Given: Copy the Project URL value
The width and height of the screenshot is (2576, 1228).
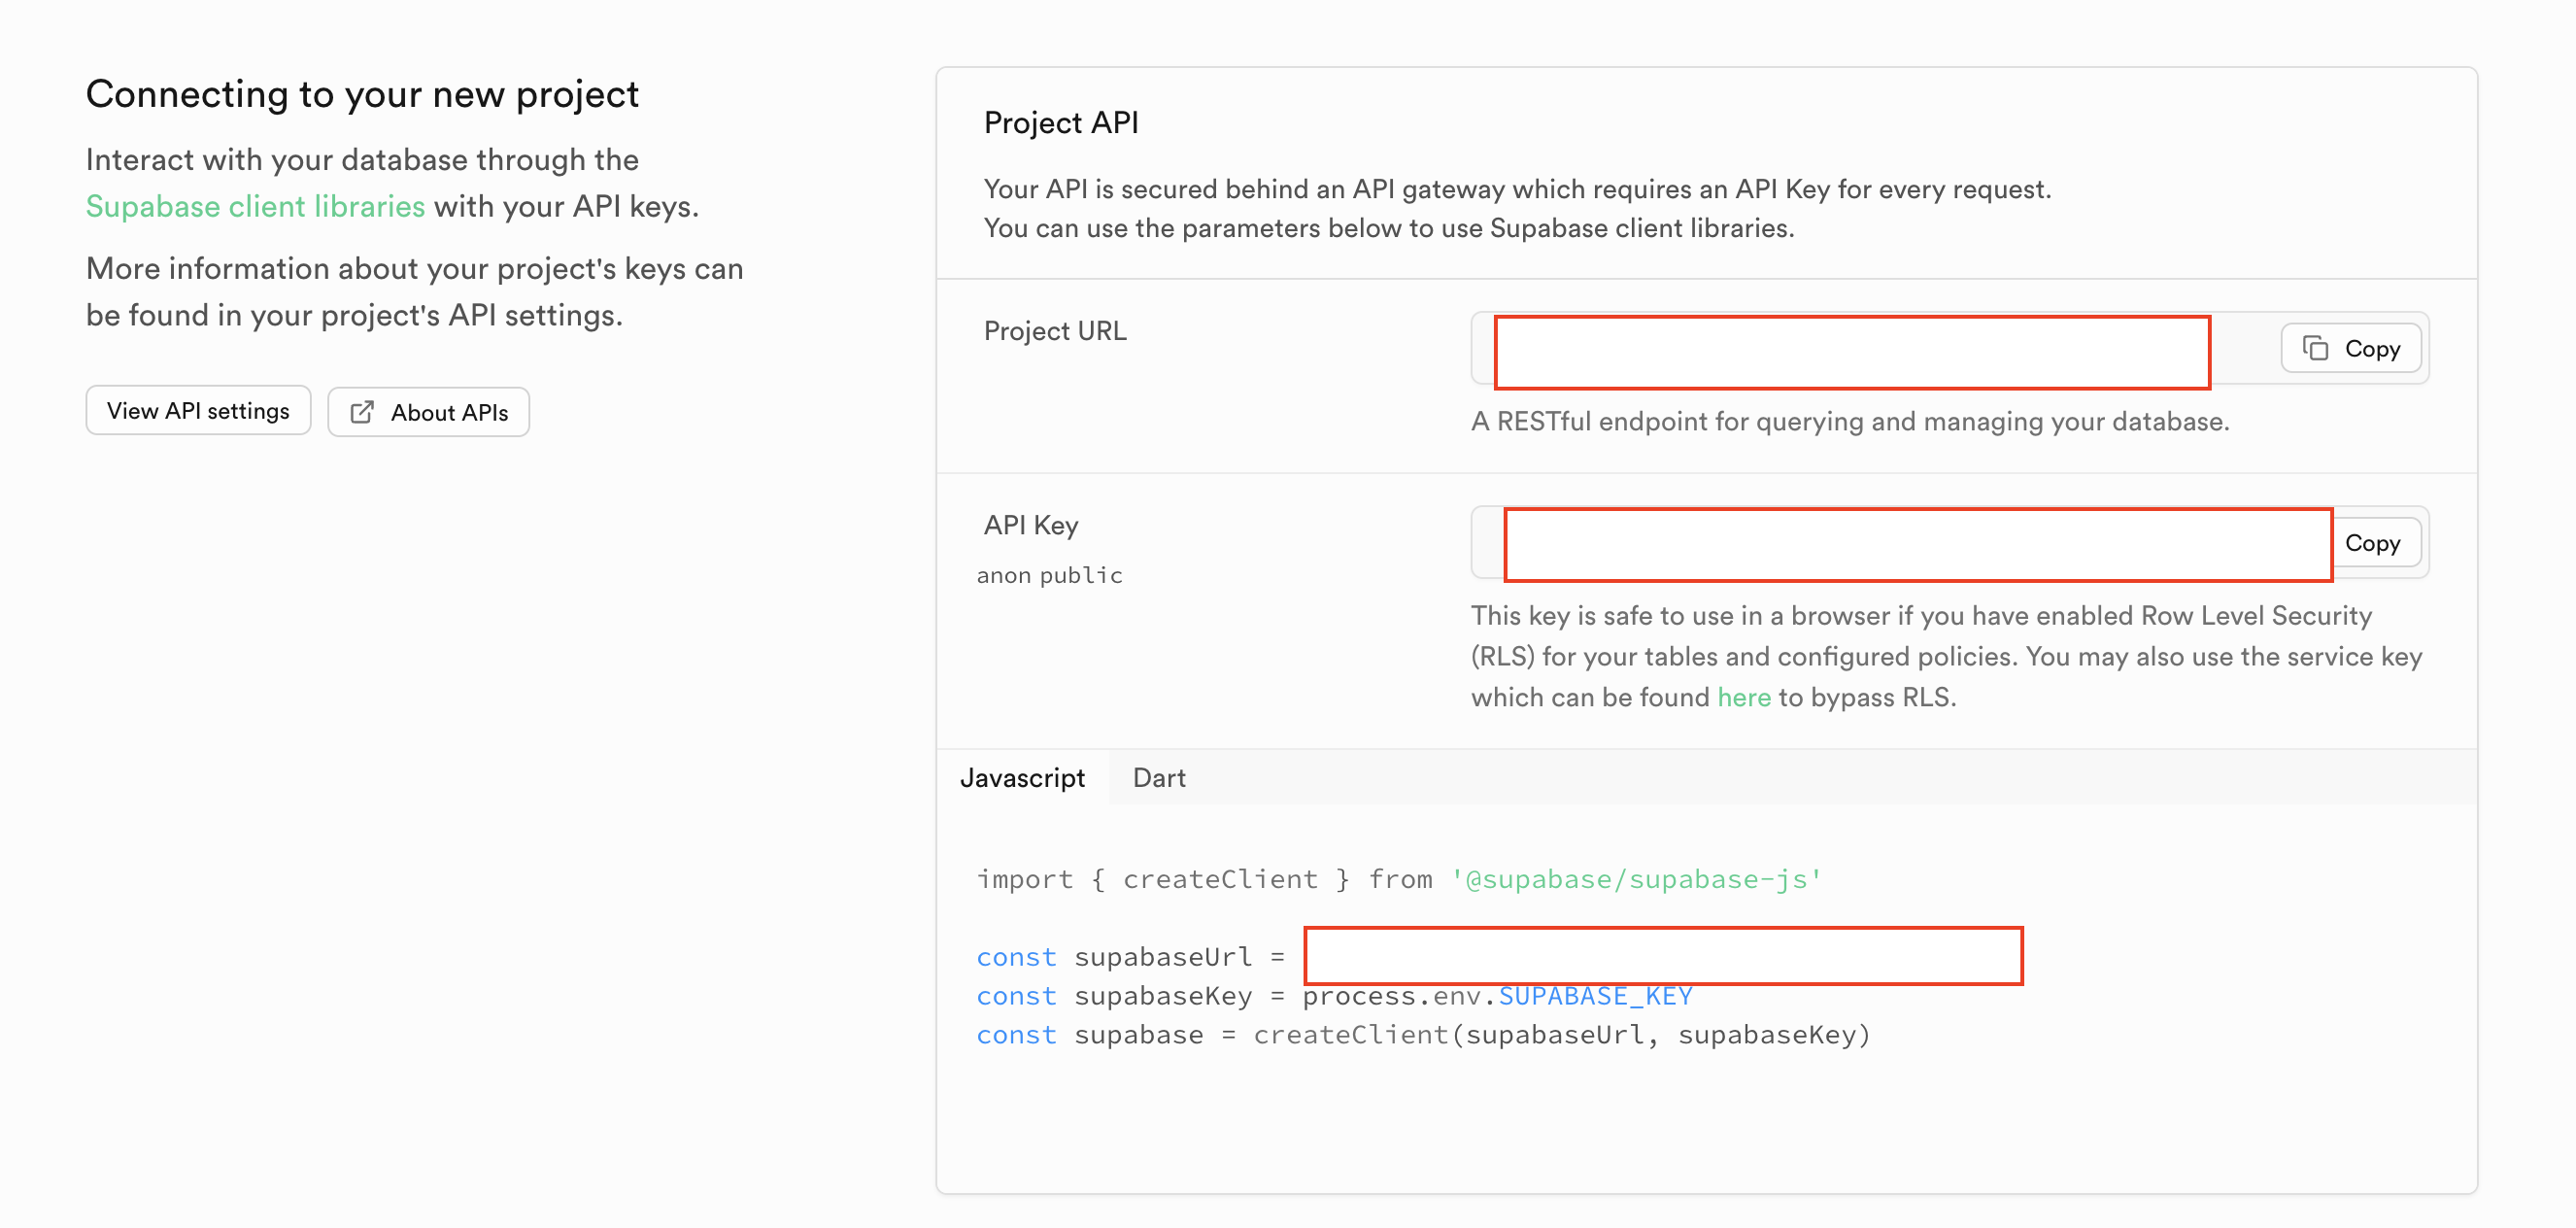Looking at the screenshot, I should pos(2350,348).
